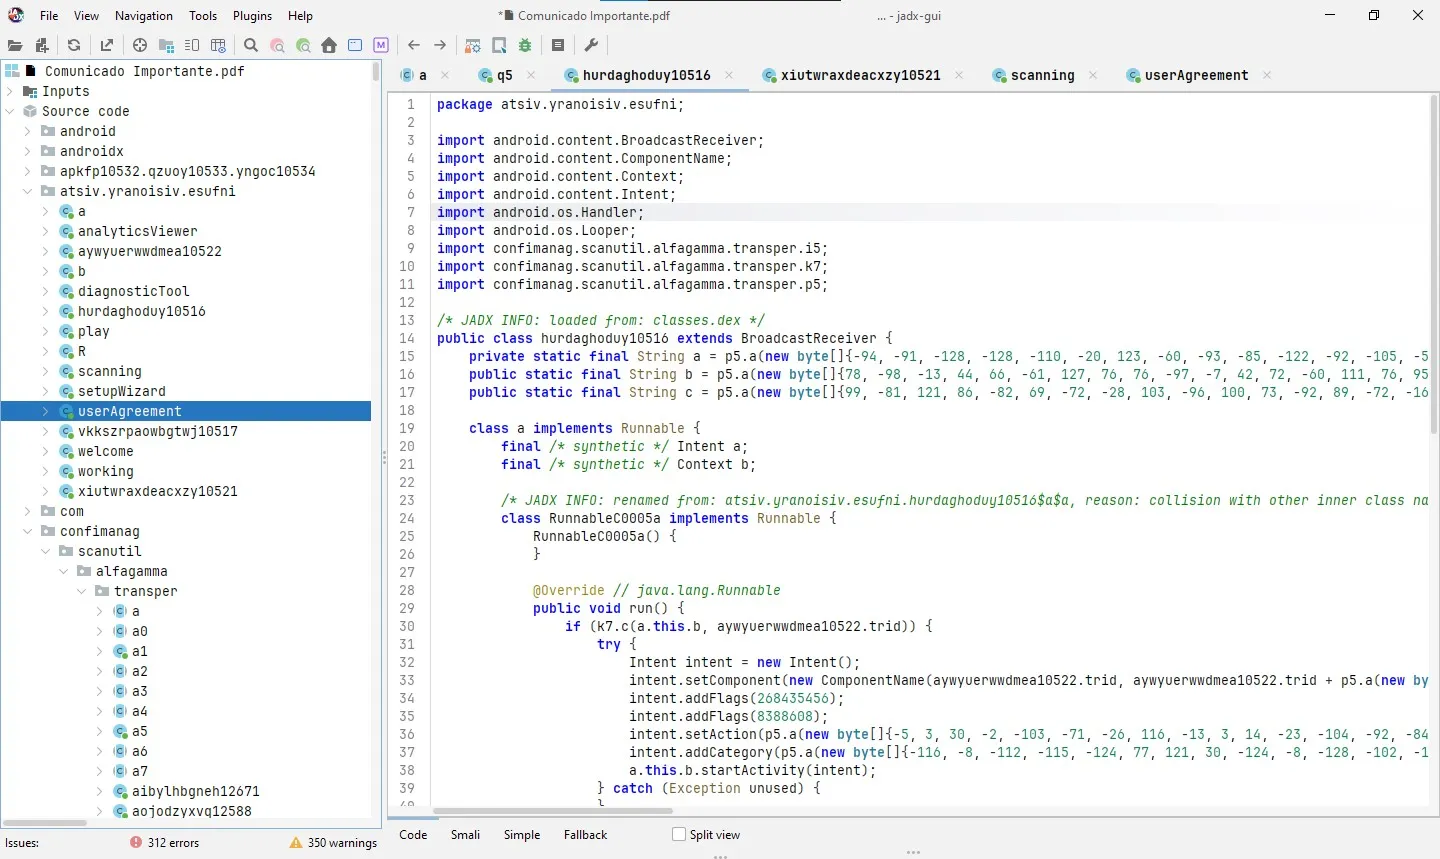
Task: Open the log viewer icon
Action: coord(558,45)
